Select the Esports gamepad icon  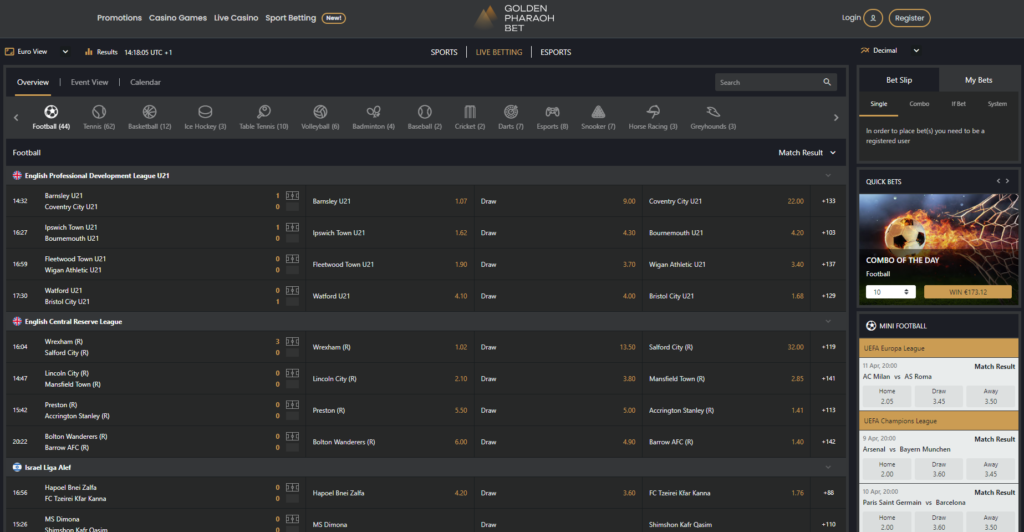click(552, 112)
